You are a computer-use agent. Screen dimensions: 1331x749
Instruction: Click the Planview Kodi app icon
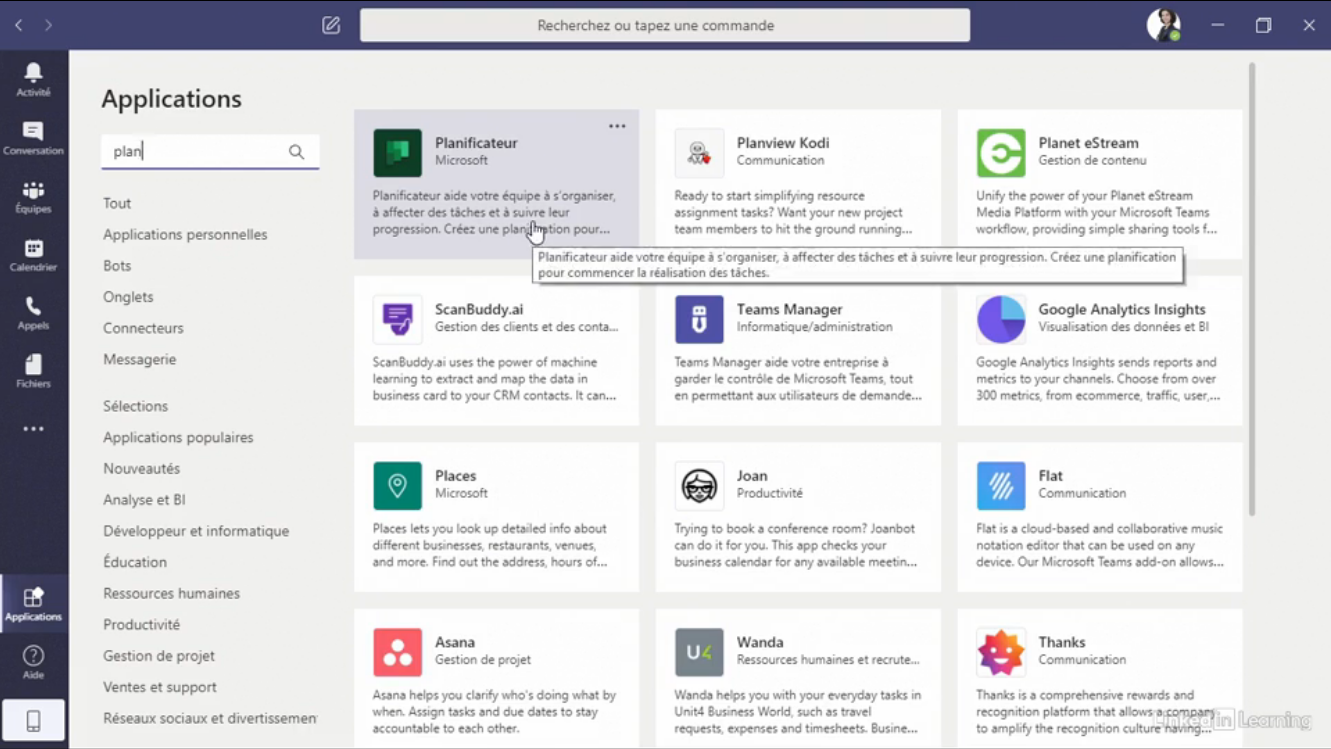click(x=699, y=153)
